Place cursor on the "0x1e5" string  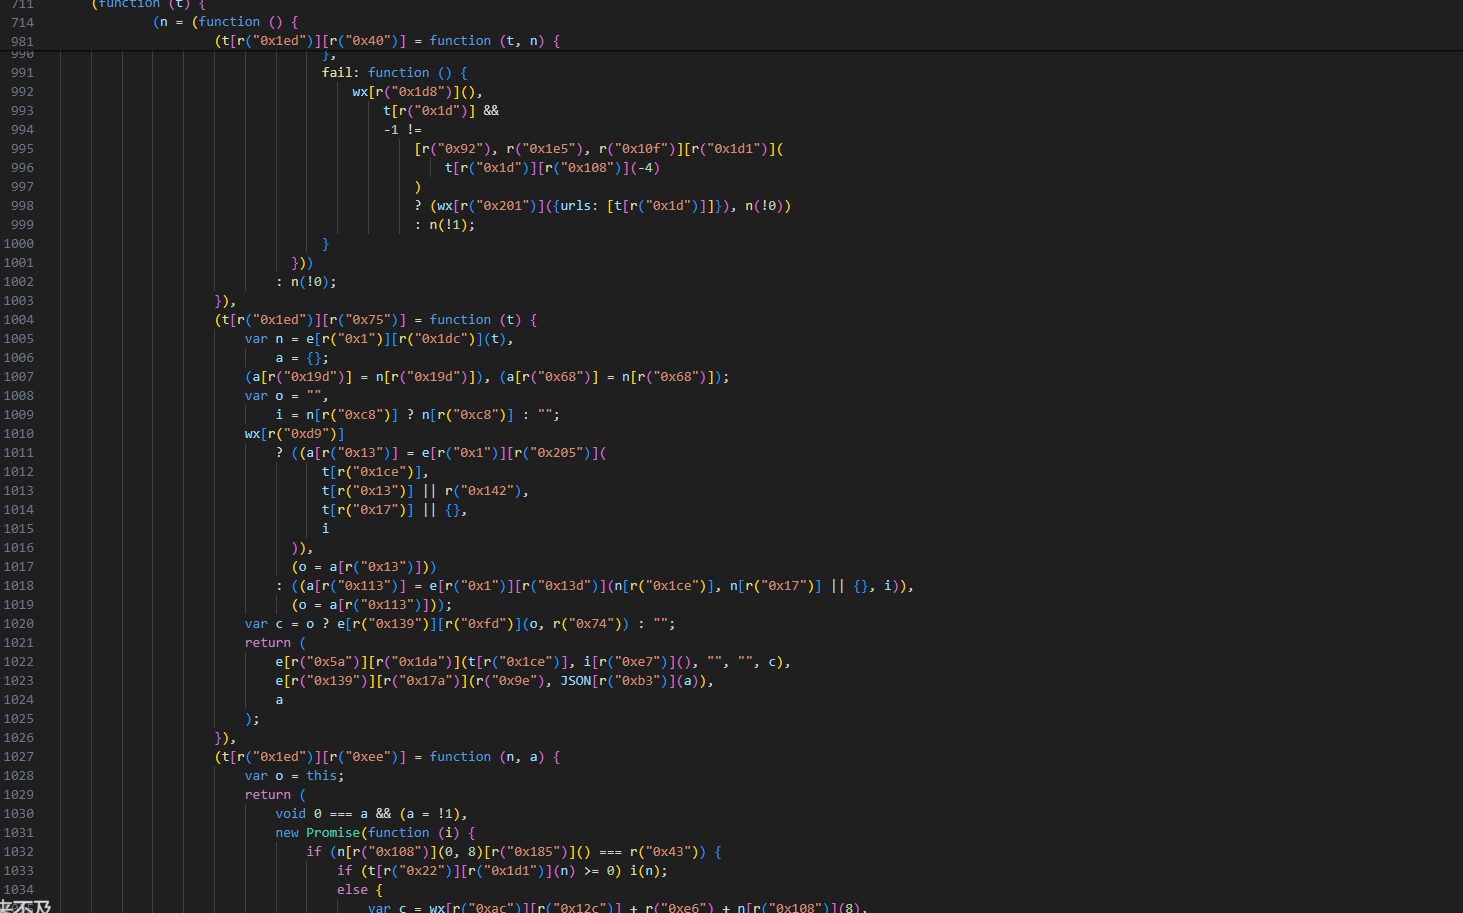click(x=548, y=149)
